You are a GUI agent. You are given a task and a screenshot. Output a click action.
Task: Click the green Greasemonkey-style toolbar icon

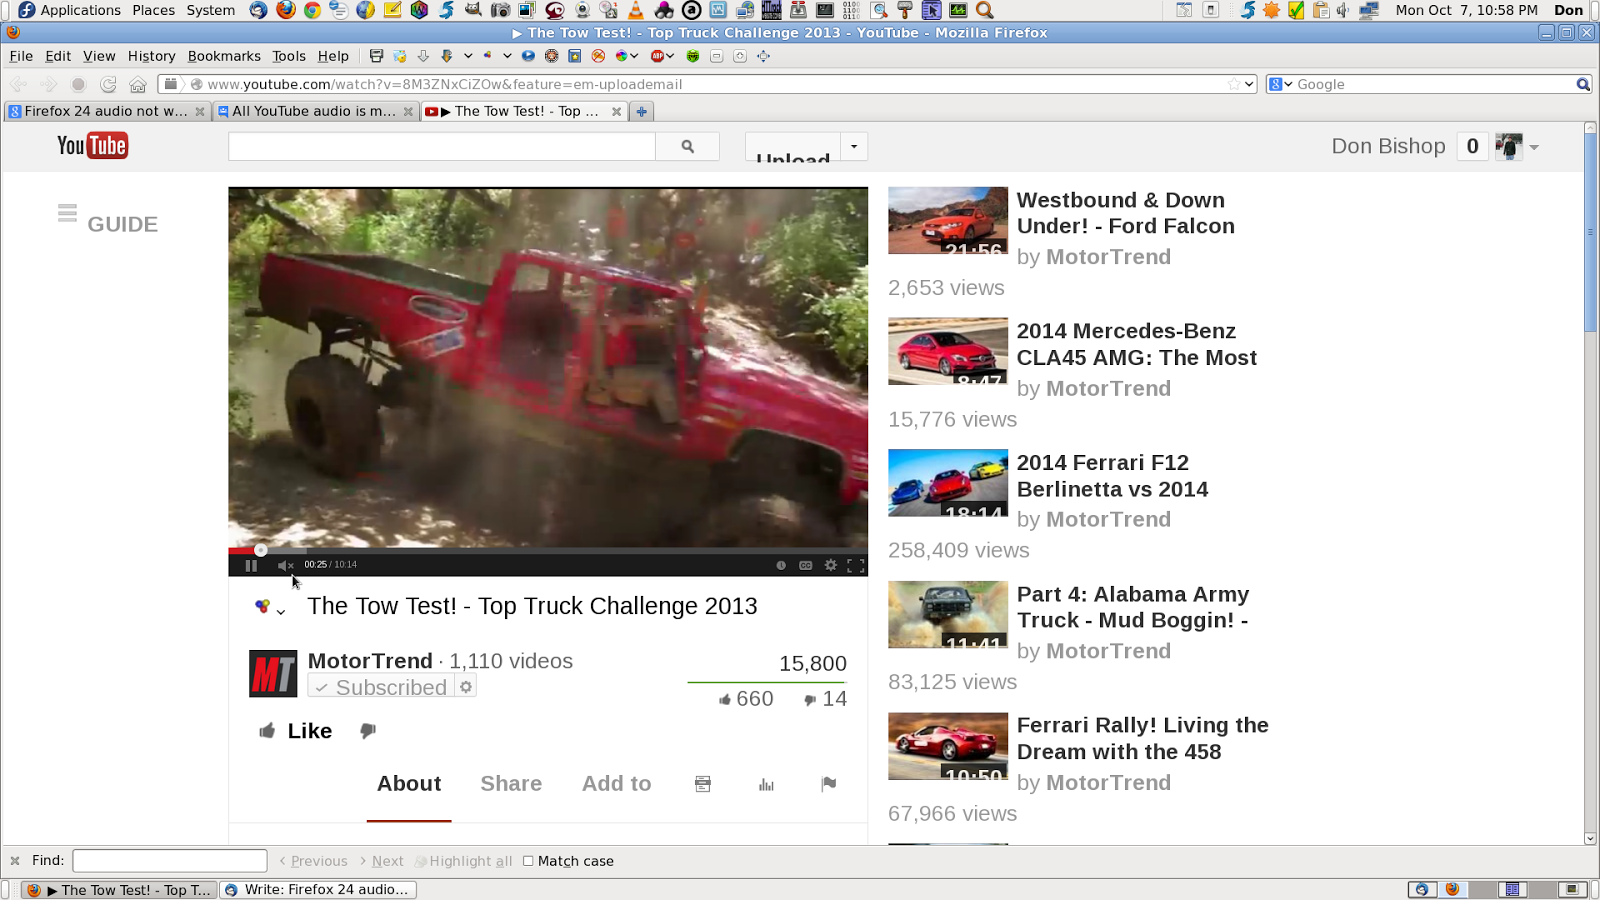tap(692, 56)
